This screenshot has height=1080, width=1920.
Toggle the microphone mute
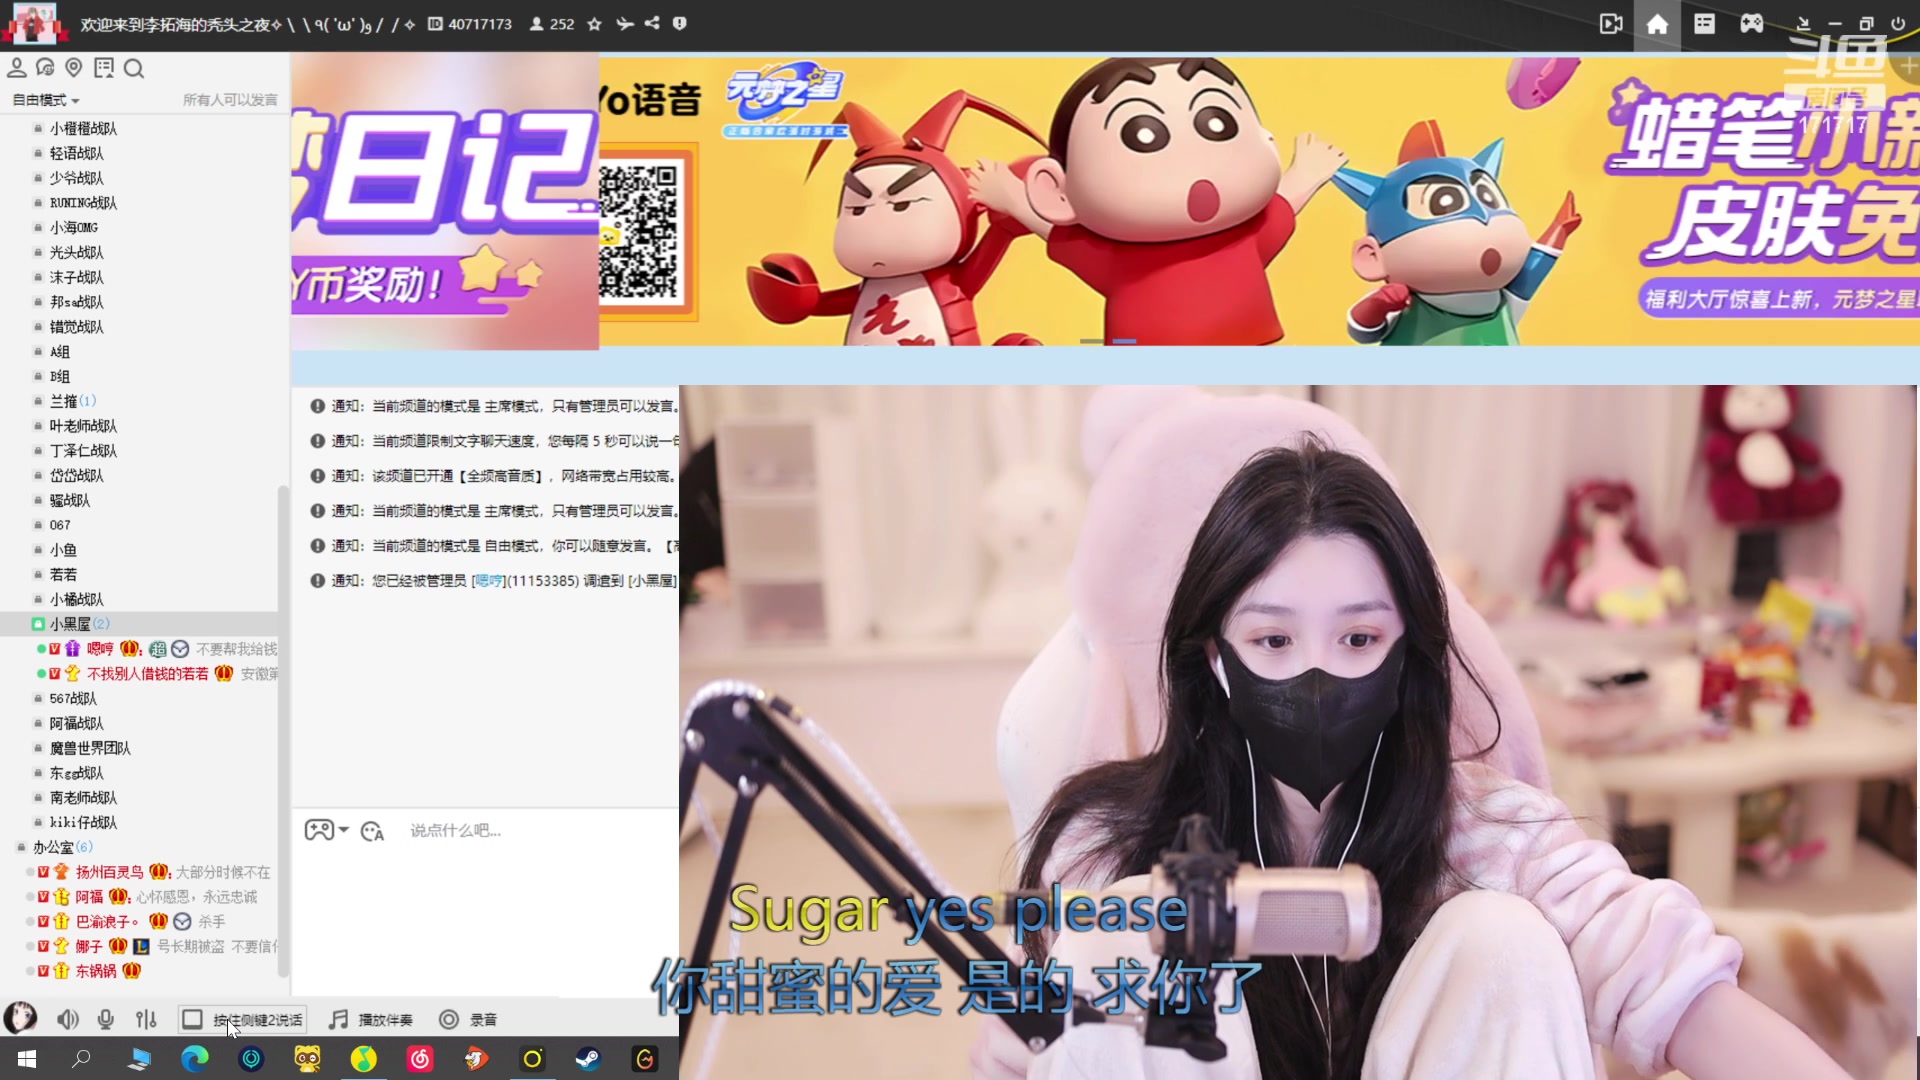106,1018
